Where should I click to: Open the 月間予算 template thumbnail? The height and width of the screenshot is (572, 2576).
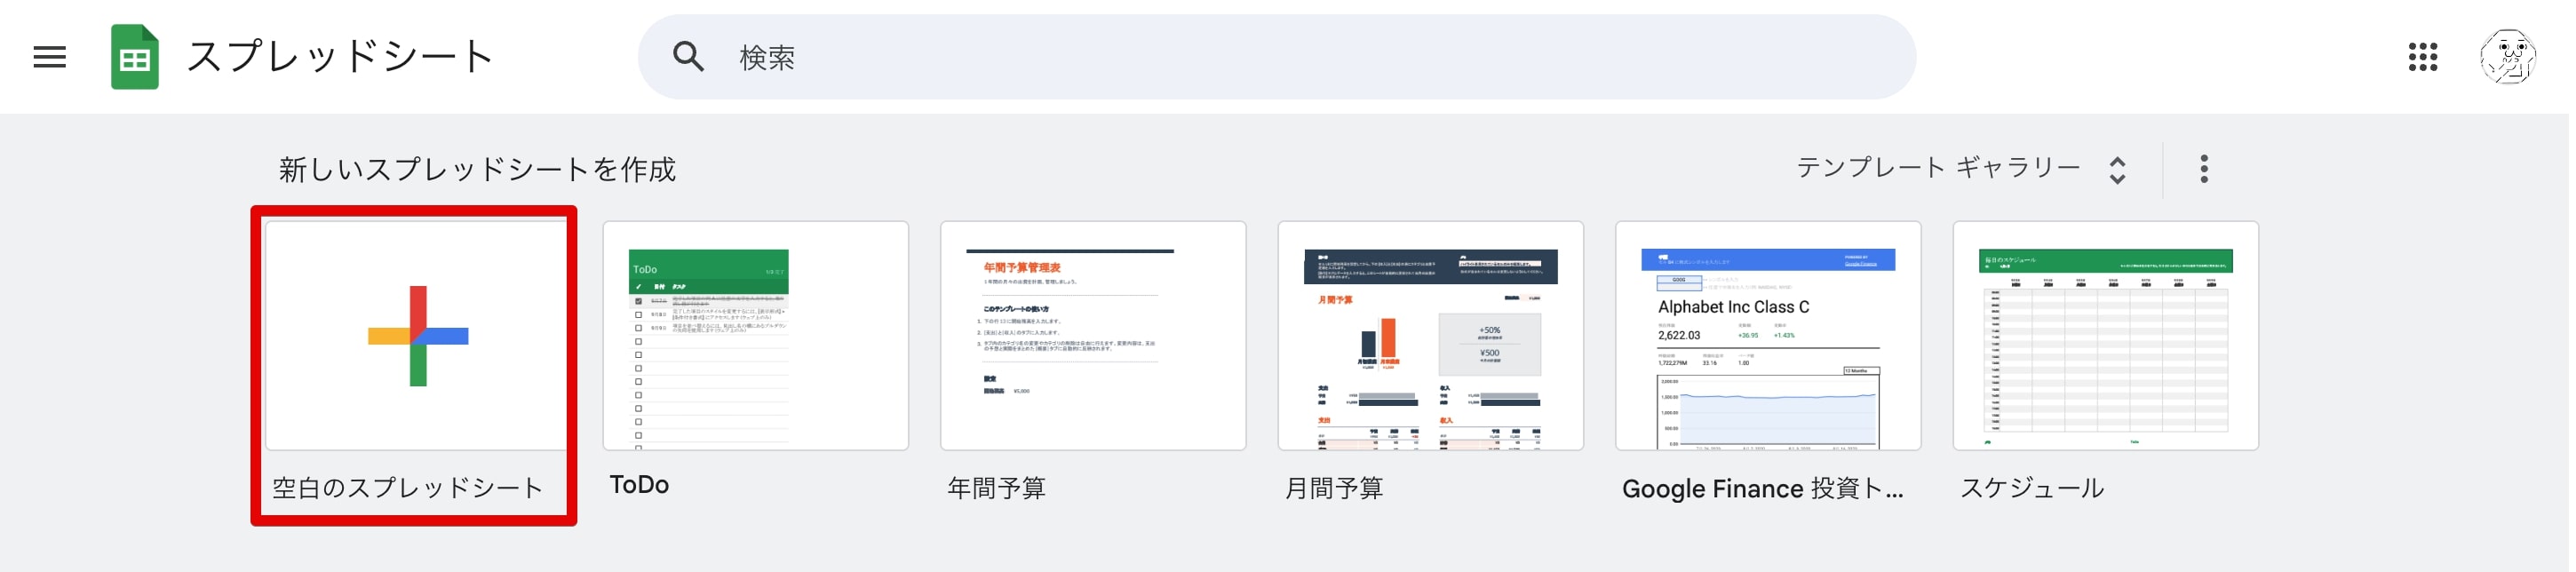(1434, 336)
